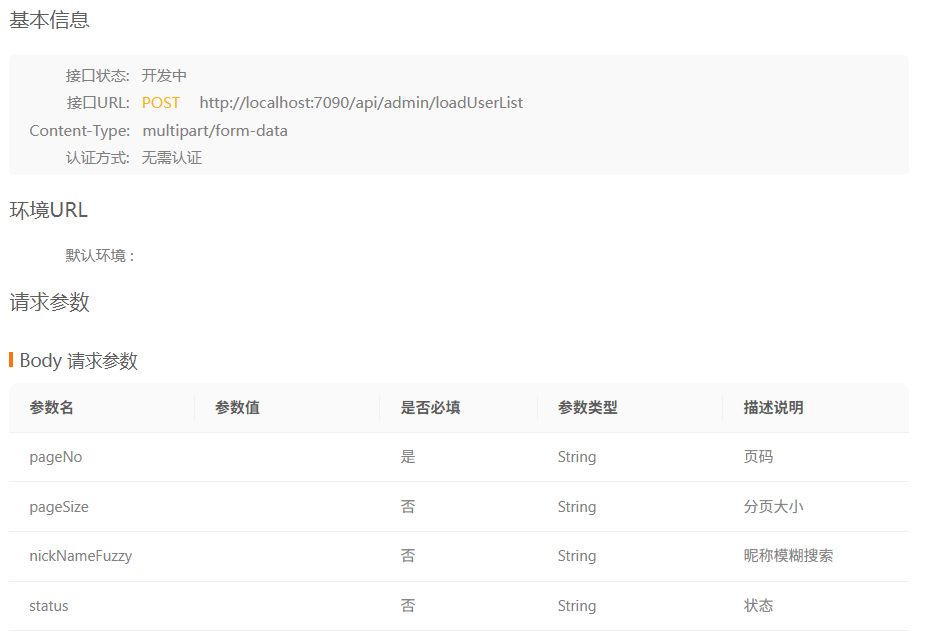The image size is (930, 643).
Task: Click the 页码 description
Action: pos(759,457)
